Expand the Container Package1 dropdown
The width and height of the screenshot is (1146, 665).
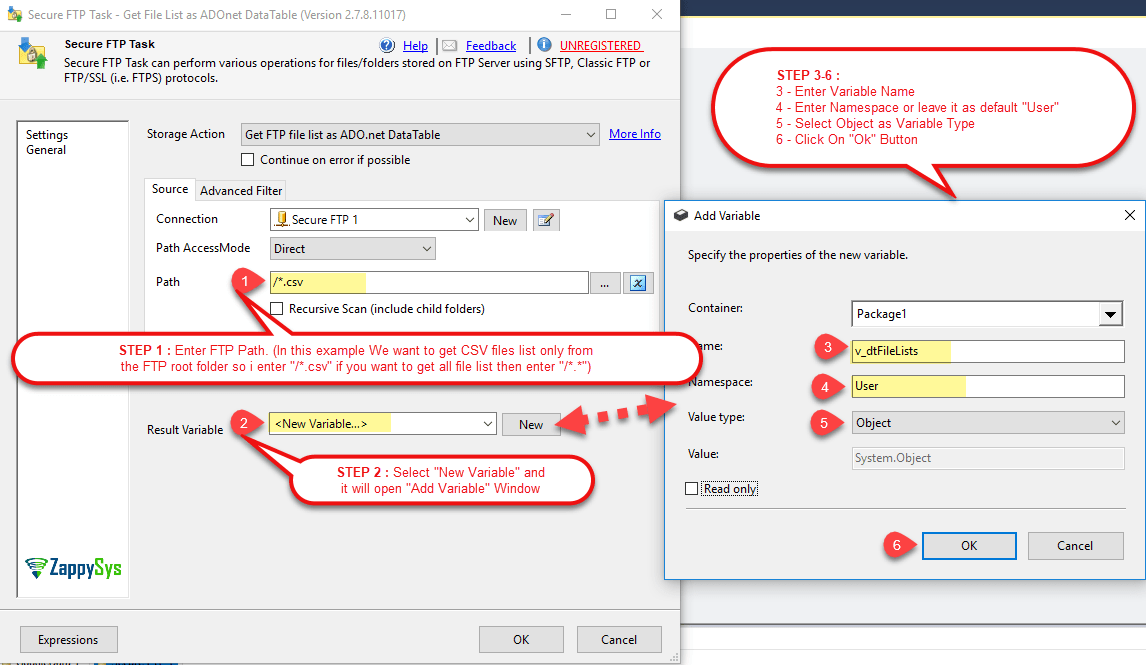[1110, 314]
